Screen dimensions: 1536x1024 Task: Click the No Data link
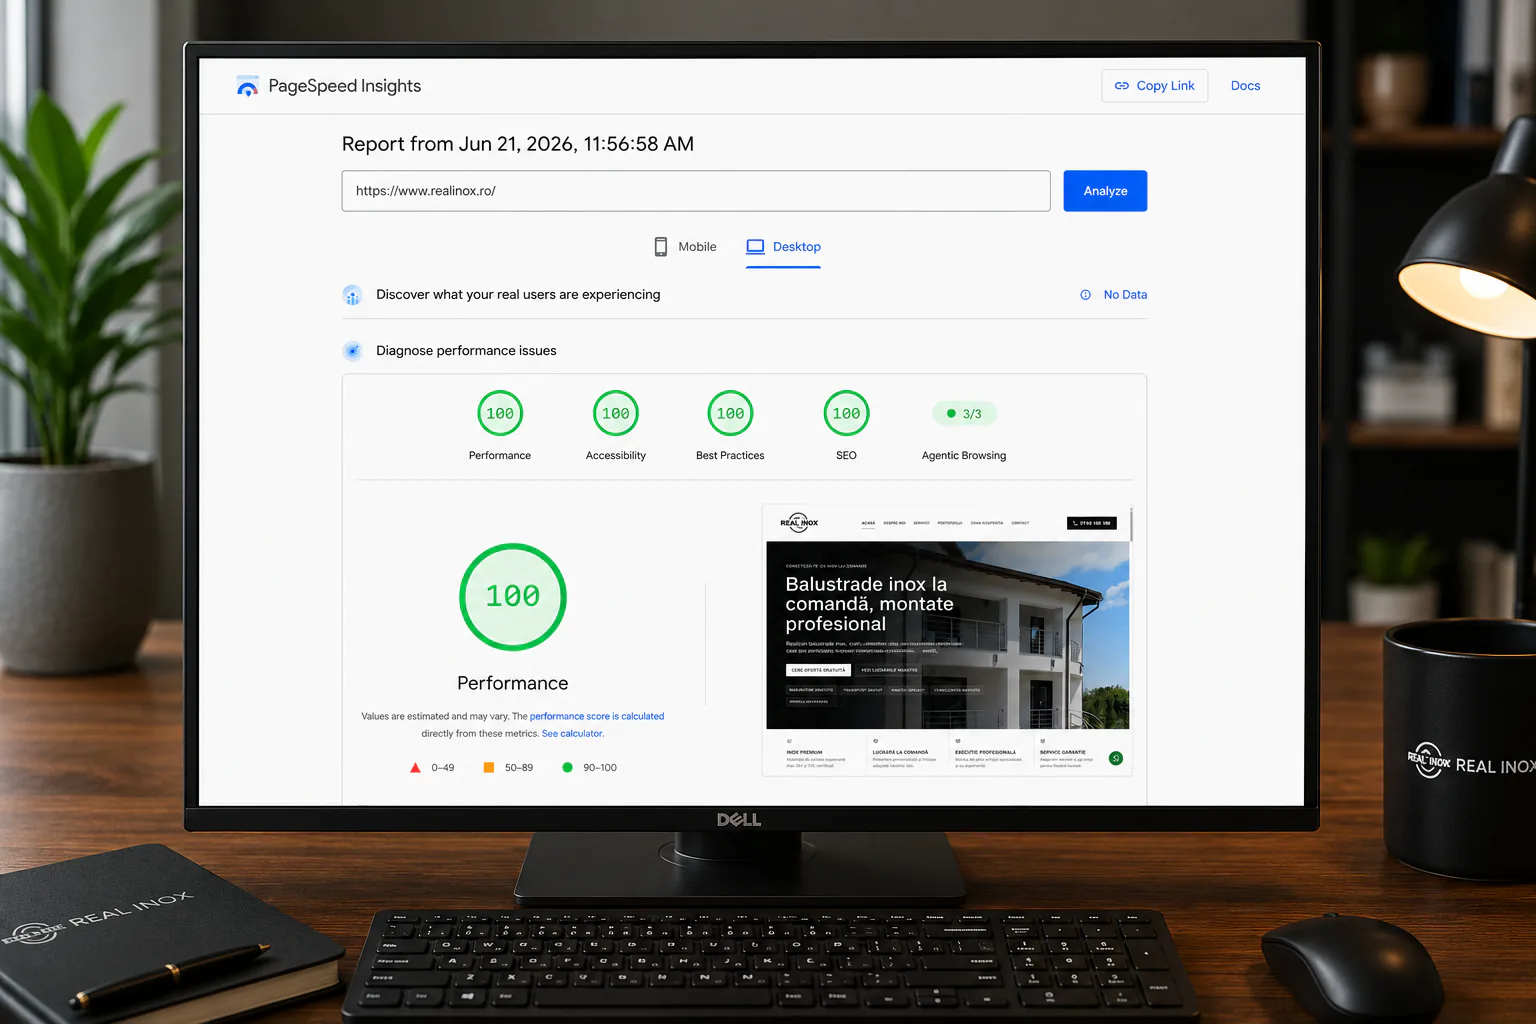click(x=1125, y=295)
